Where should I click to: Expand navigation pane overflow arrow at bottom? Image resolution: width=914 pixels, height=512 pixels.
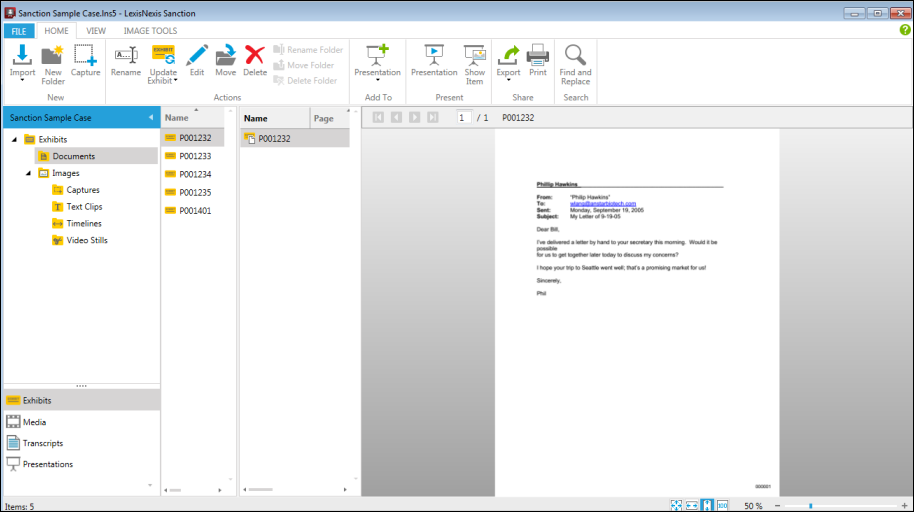[x=150, y=485]
